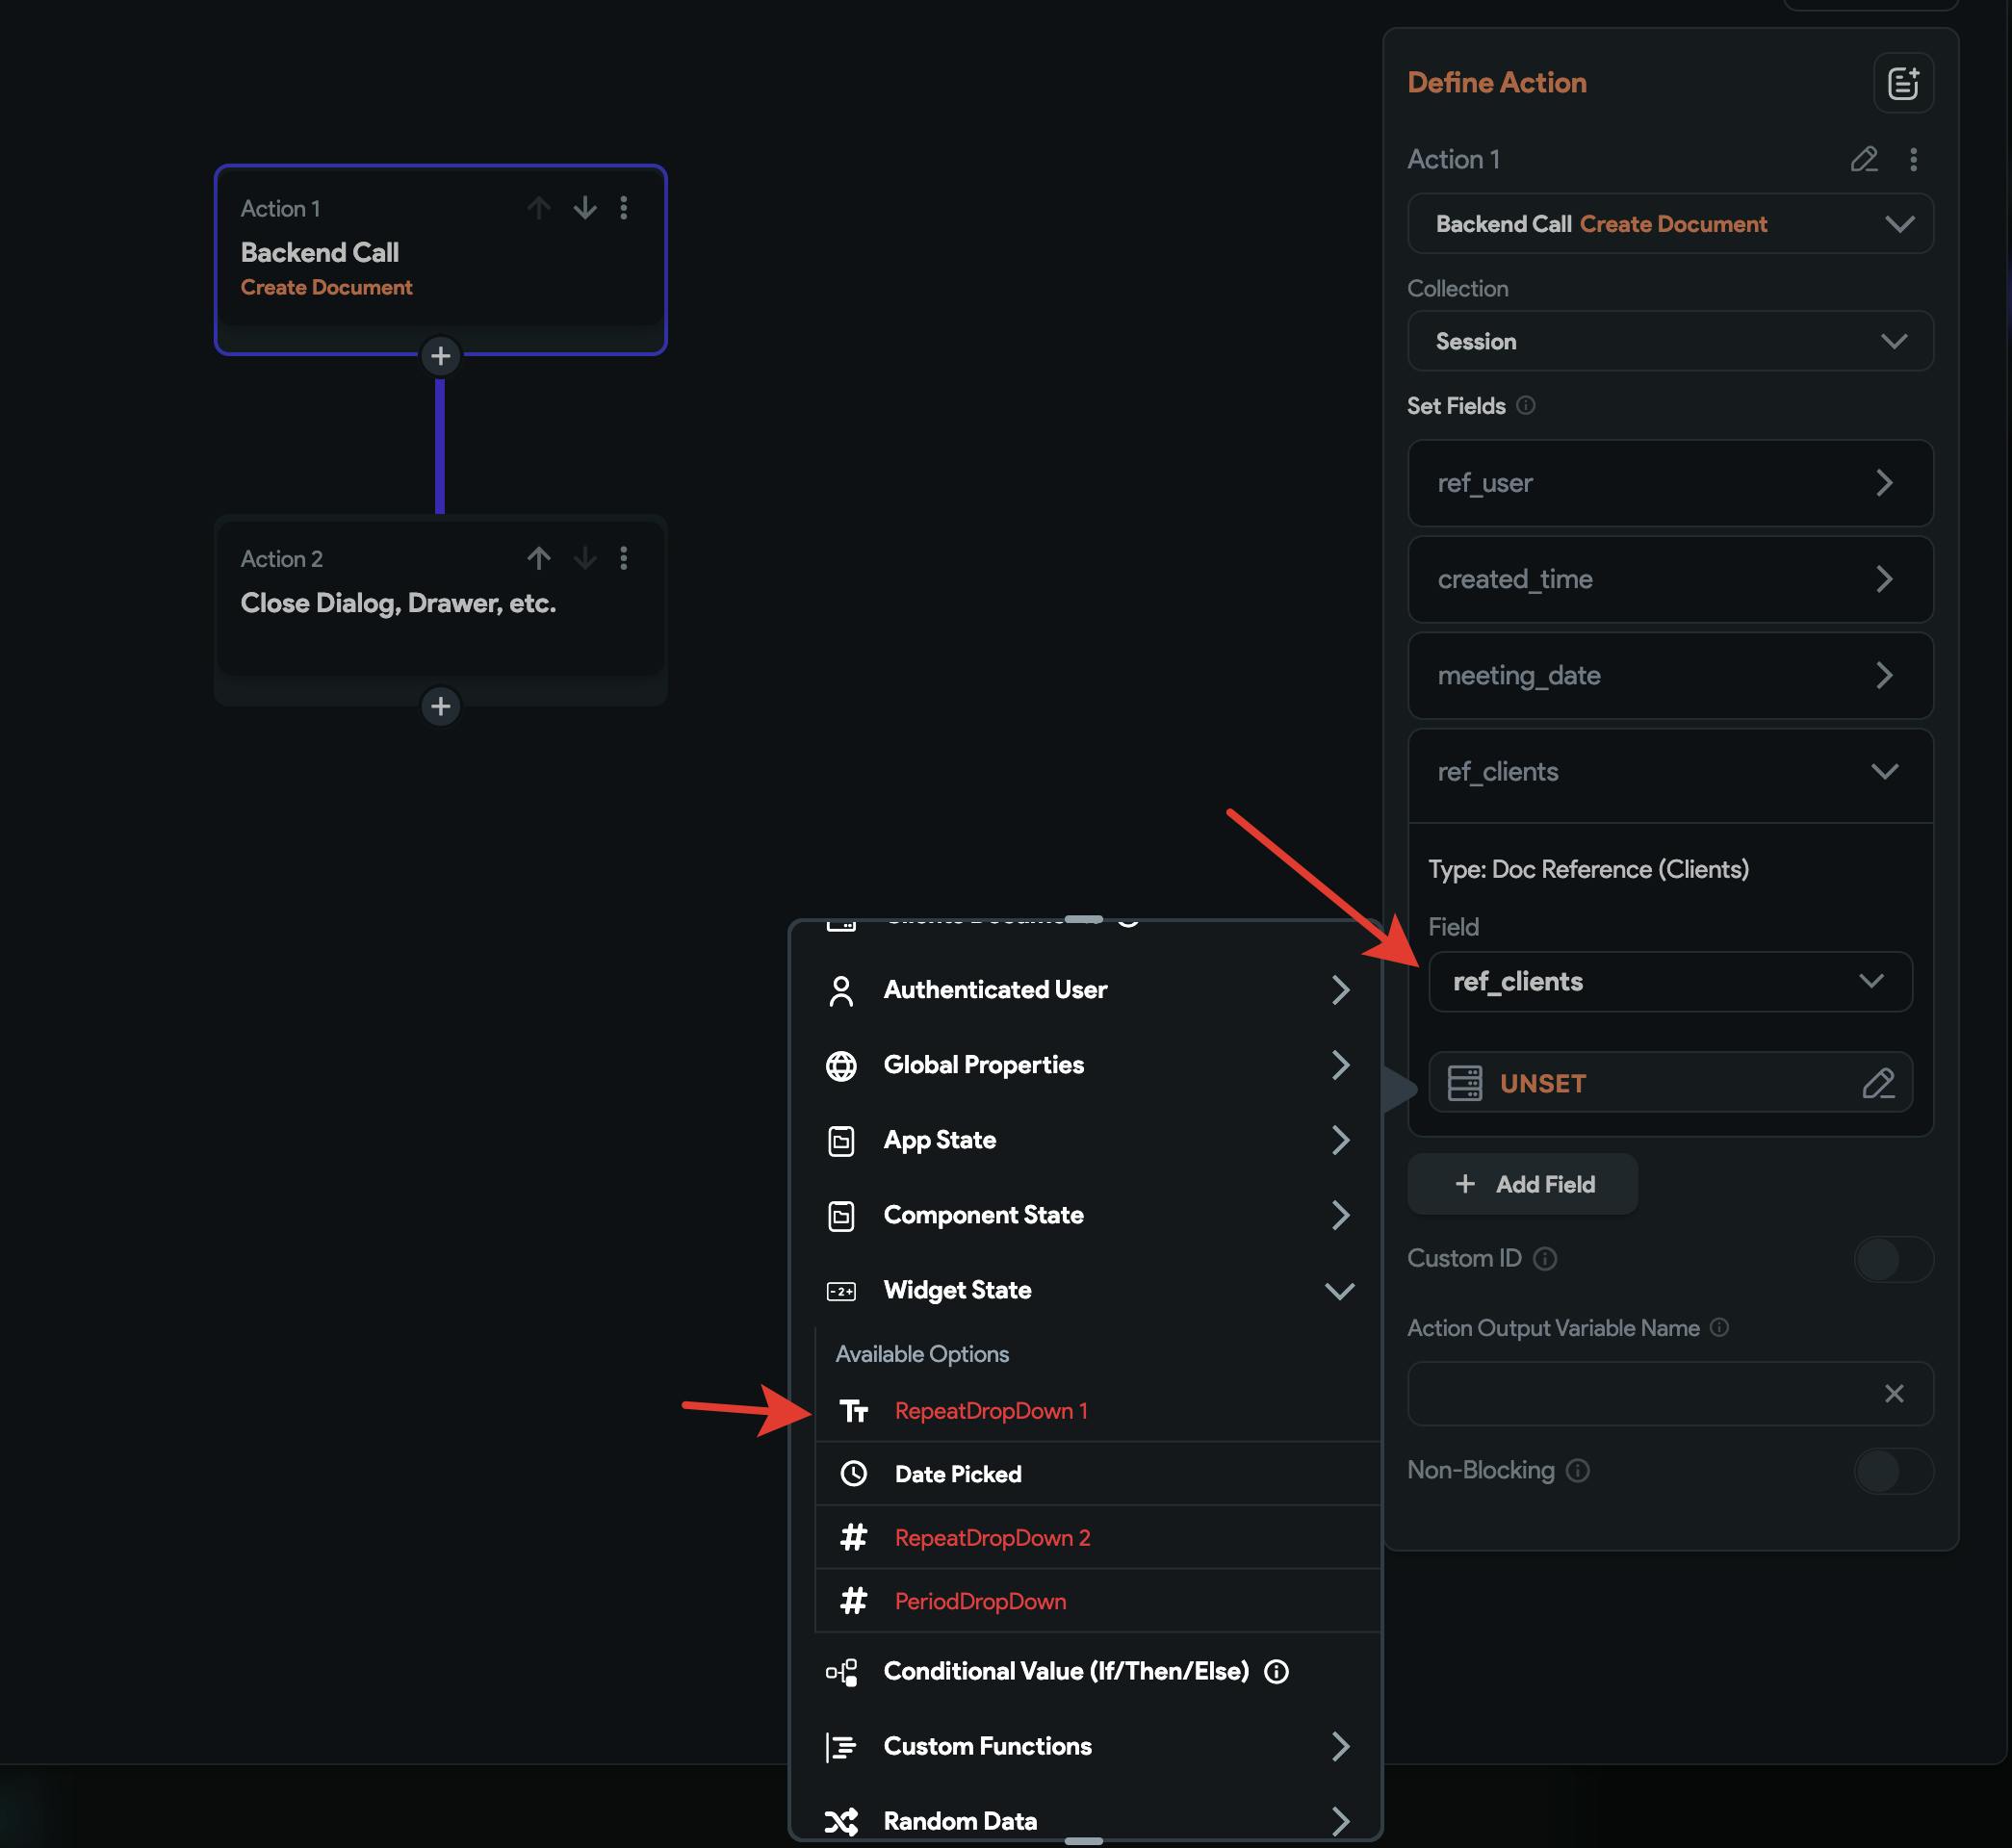Open Custom Functions in the variable menu
Viewport: 2012px width, 1848px height.
(x=1086, y=1746)
